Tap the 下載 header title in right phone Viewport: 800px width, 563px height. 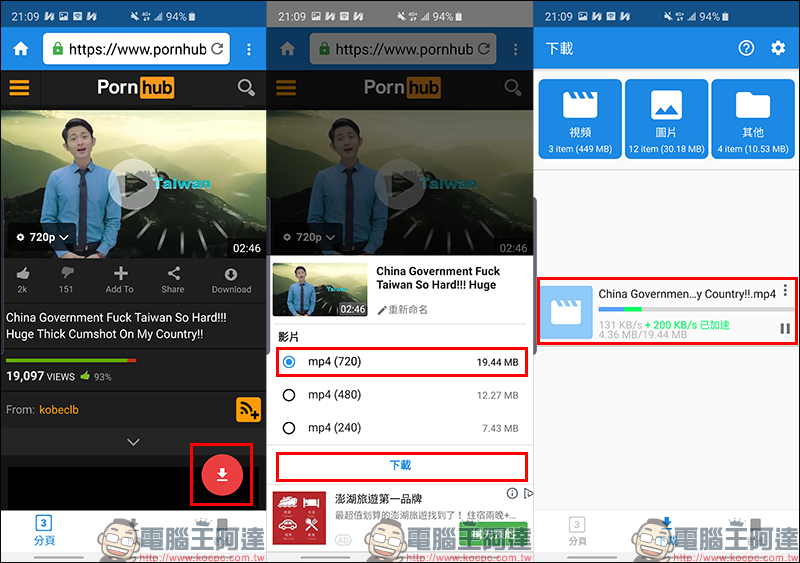pos(560,48)
